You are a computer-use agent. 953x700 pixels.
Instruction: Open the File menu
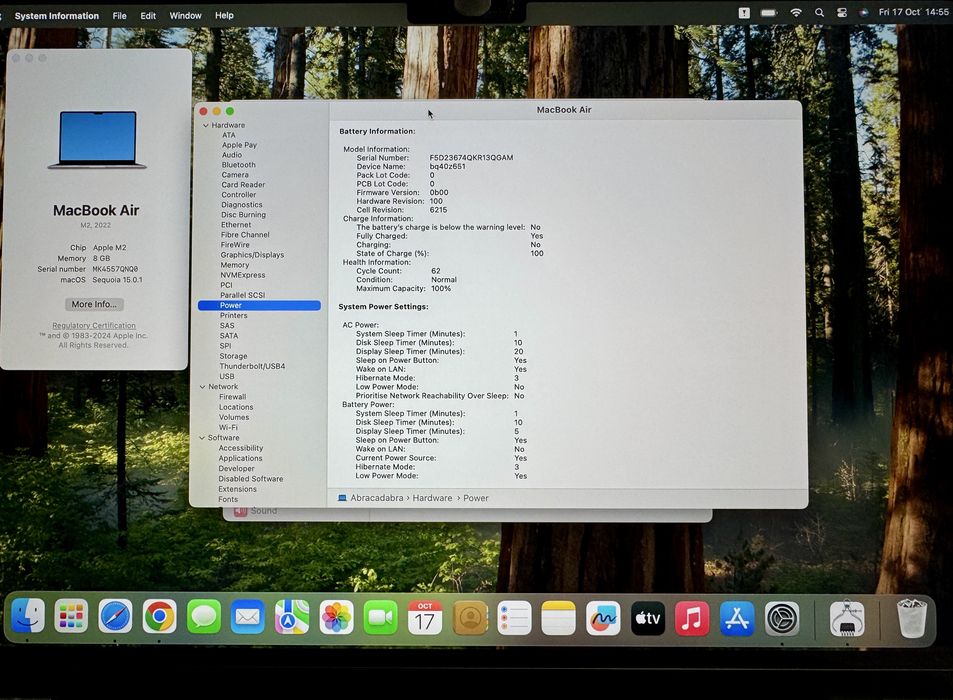pyautogui.click(x=120, y=16)
